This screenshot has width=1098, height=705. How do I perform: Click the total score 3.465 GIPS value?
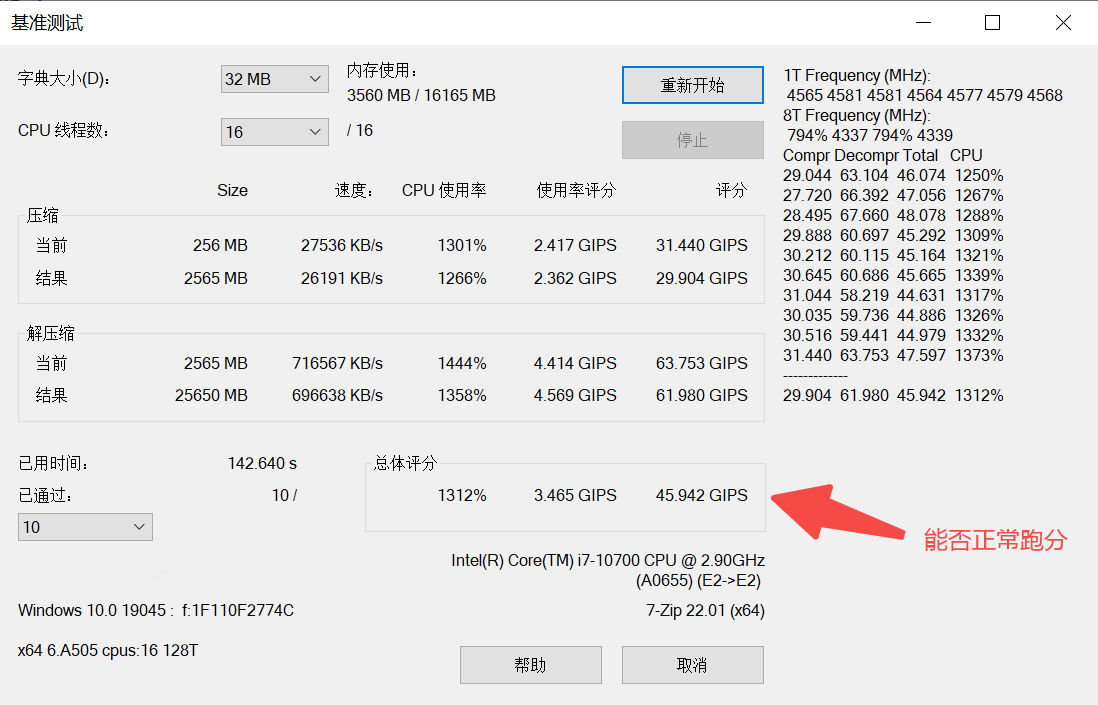(x=575, y=496)
